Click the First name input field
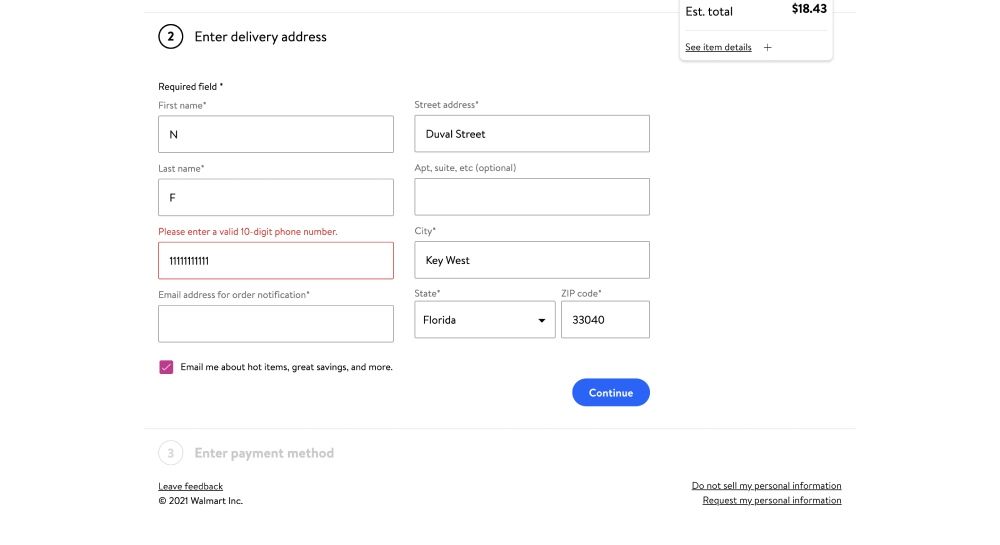 click(x=276, y=134)
